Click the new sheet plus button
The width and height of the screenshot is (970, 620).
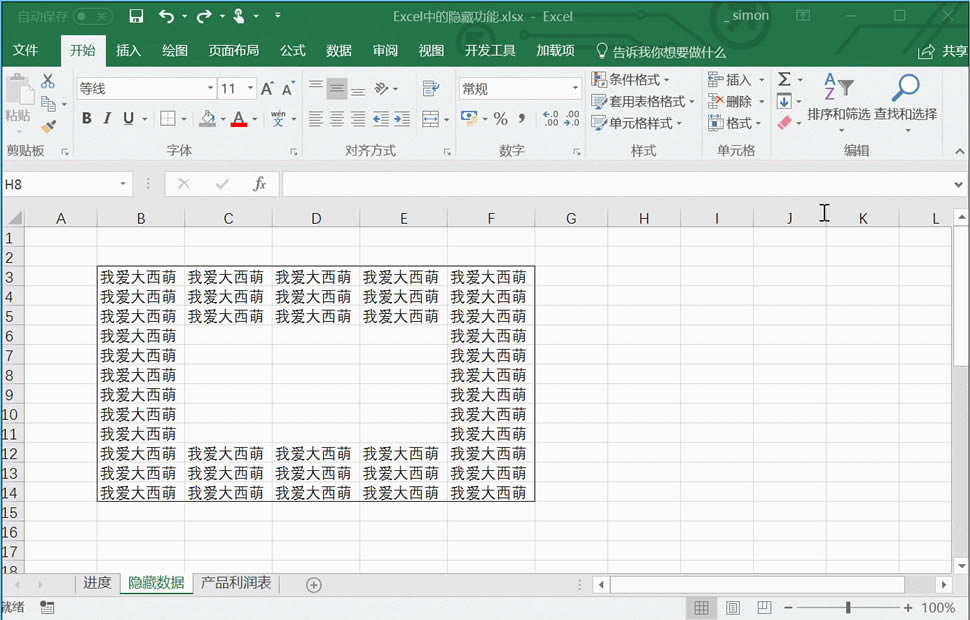pos(311,583)
